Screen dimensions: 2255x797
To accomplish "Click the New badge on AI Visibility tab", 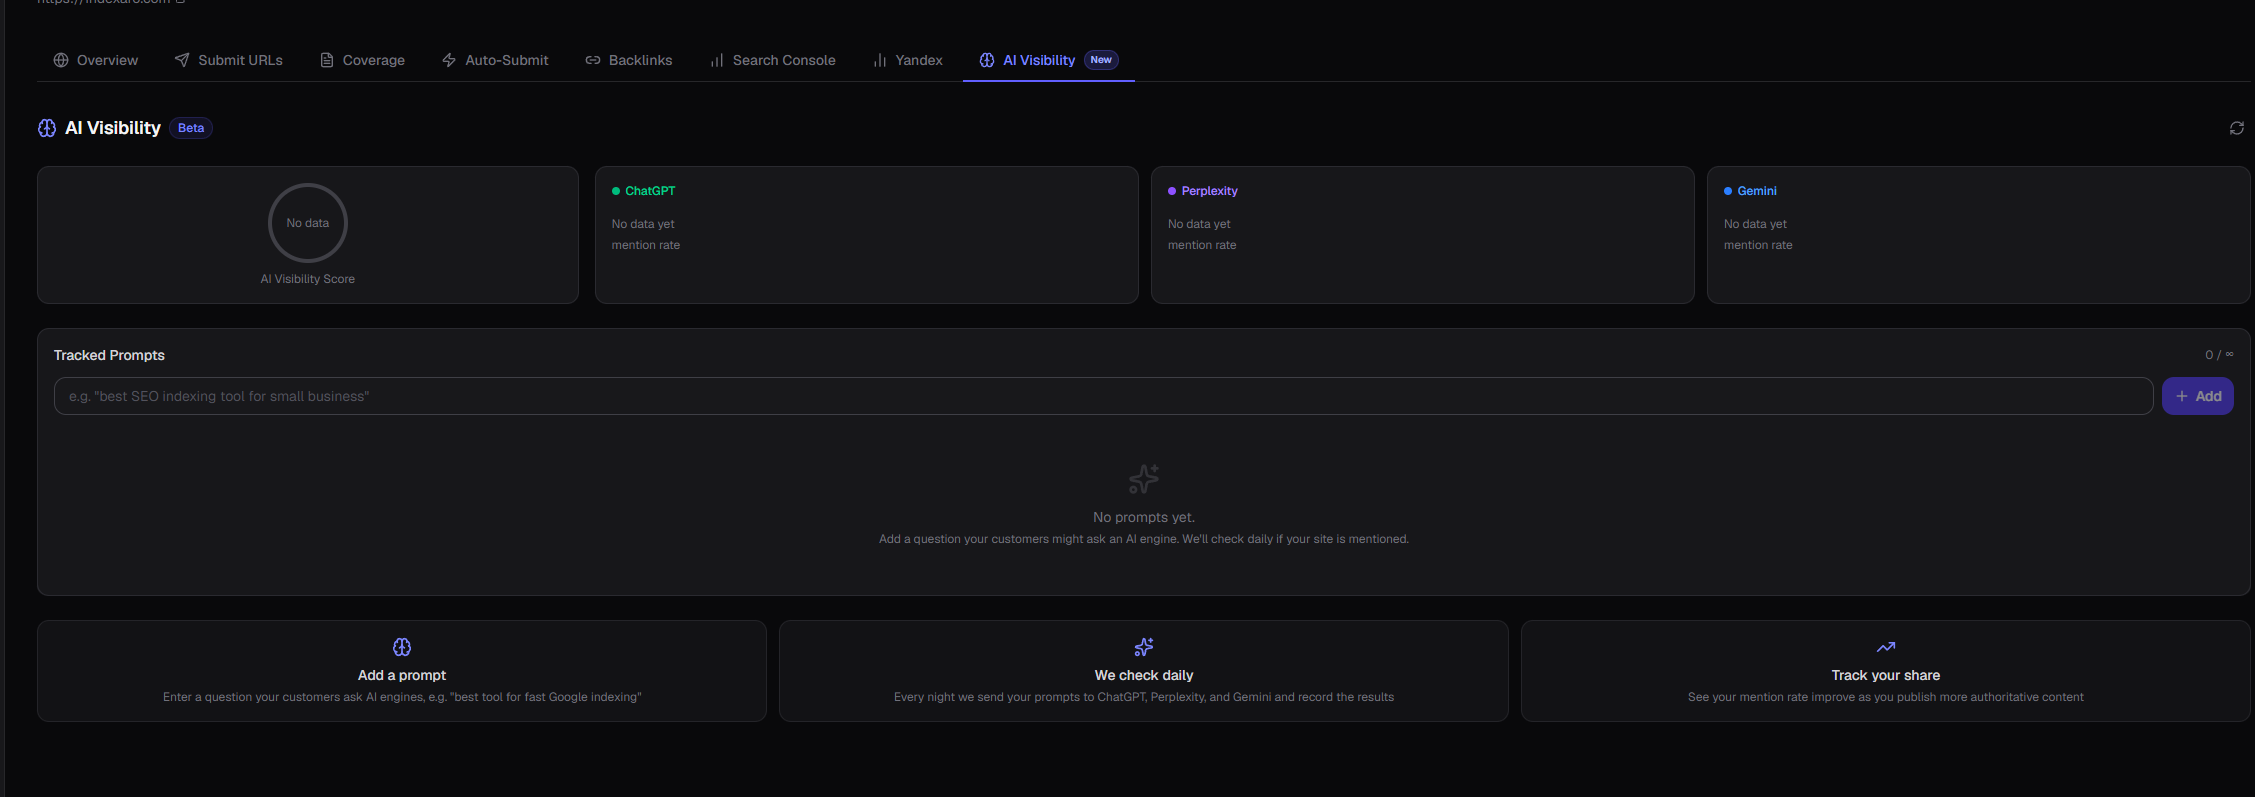I will [1101, 60].
